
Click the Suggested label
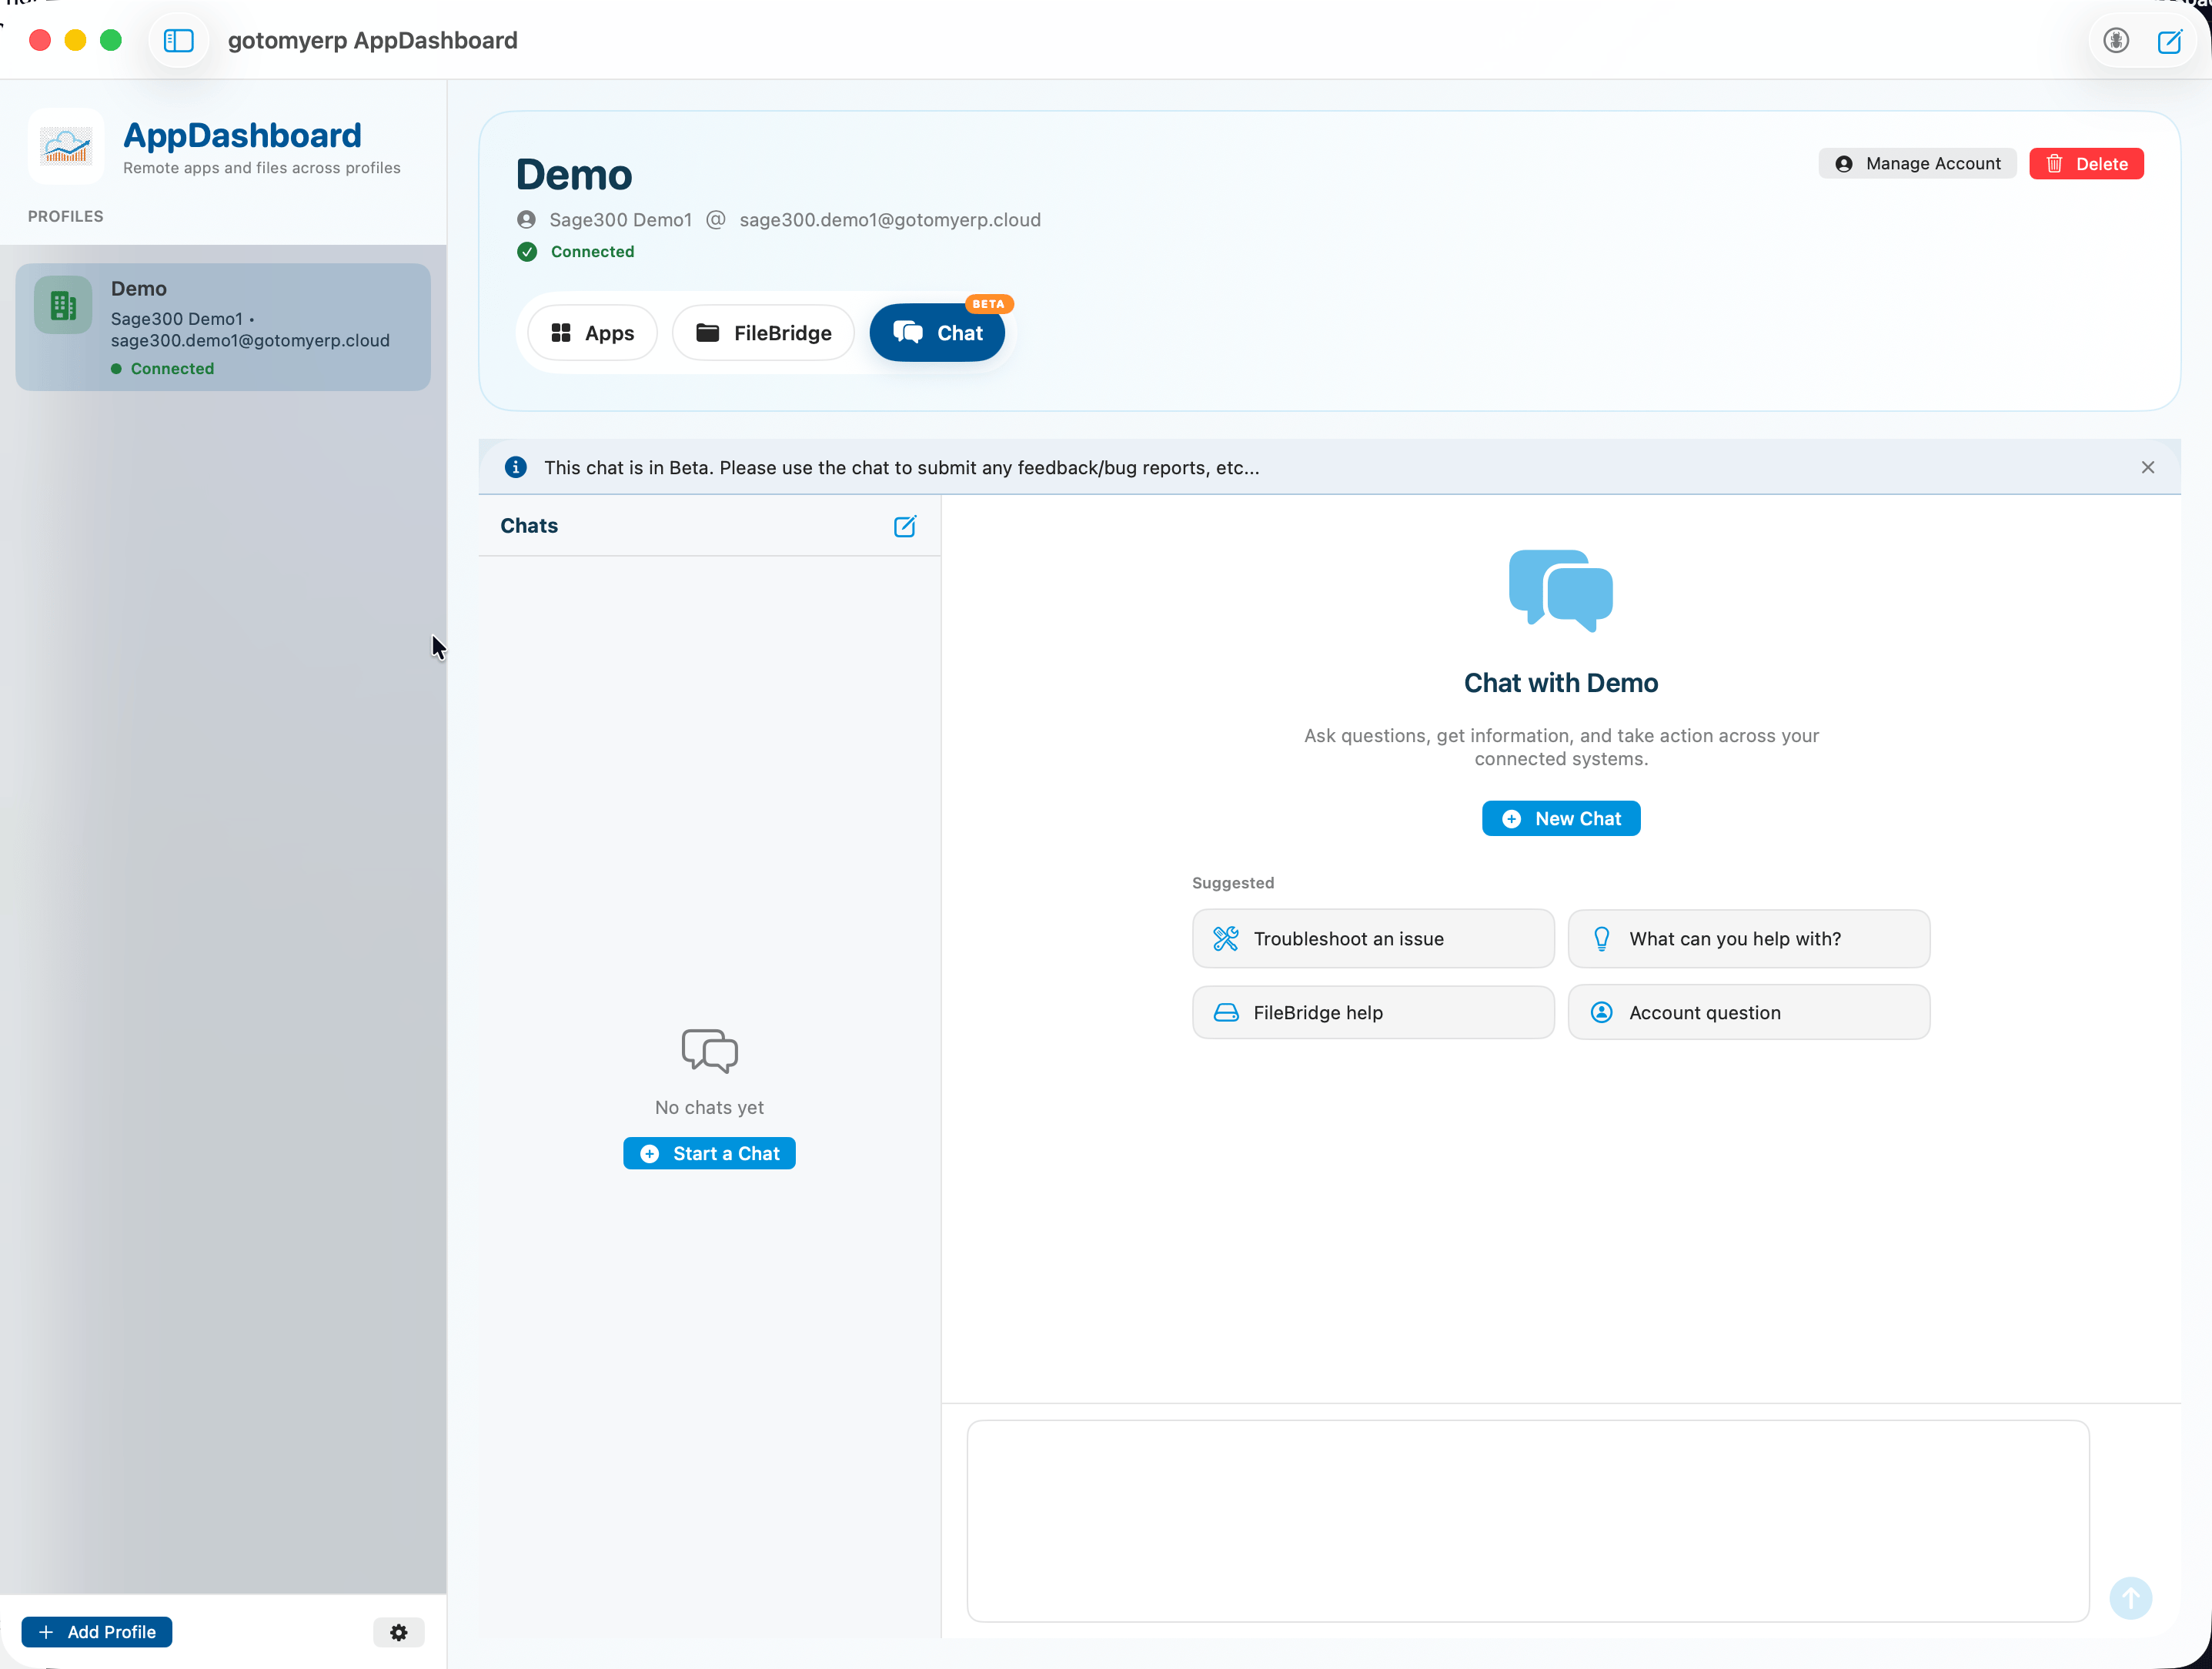[x=1233, y=883]
